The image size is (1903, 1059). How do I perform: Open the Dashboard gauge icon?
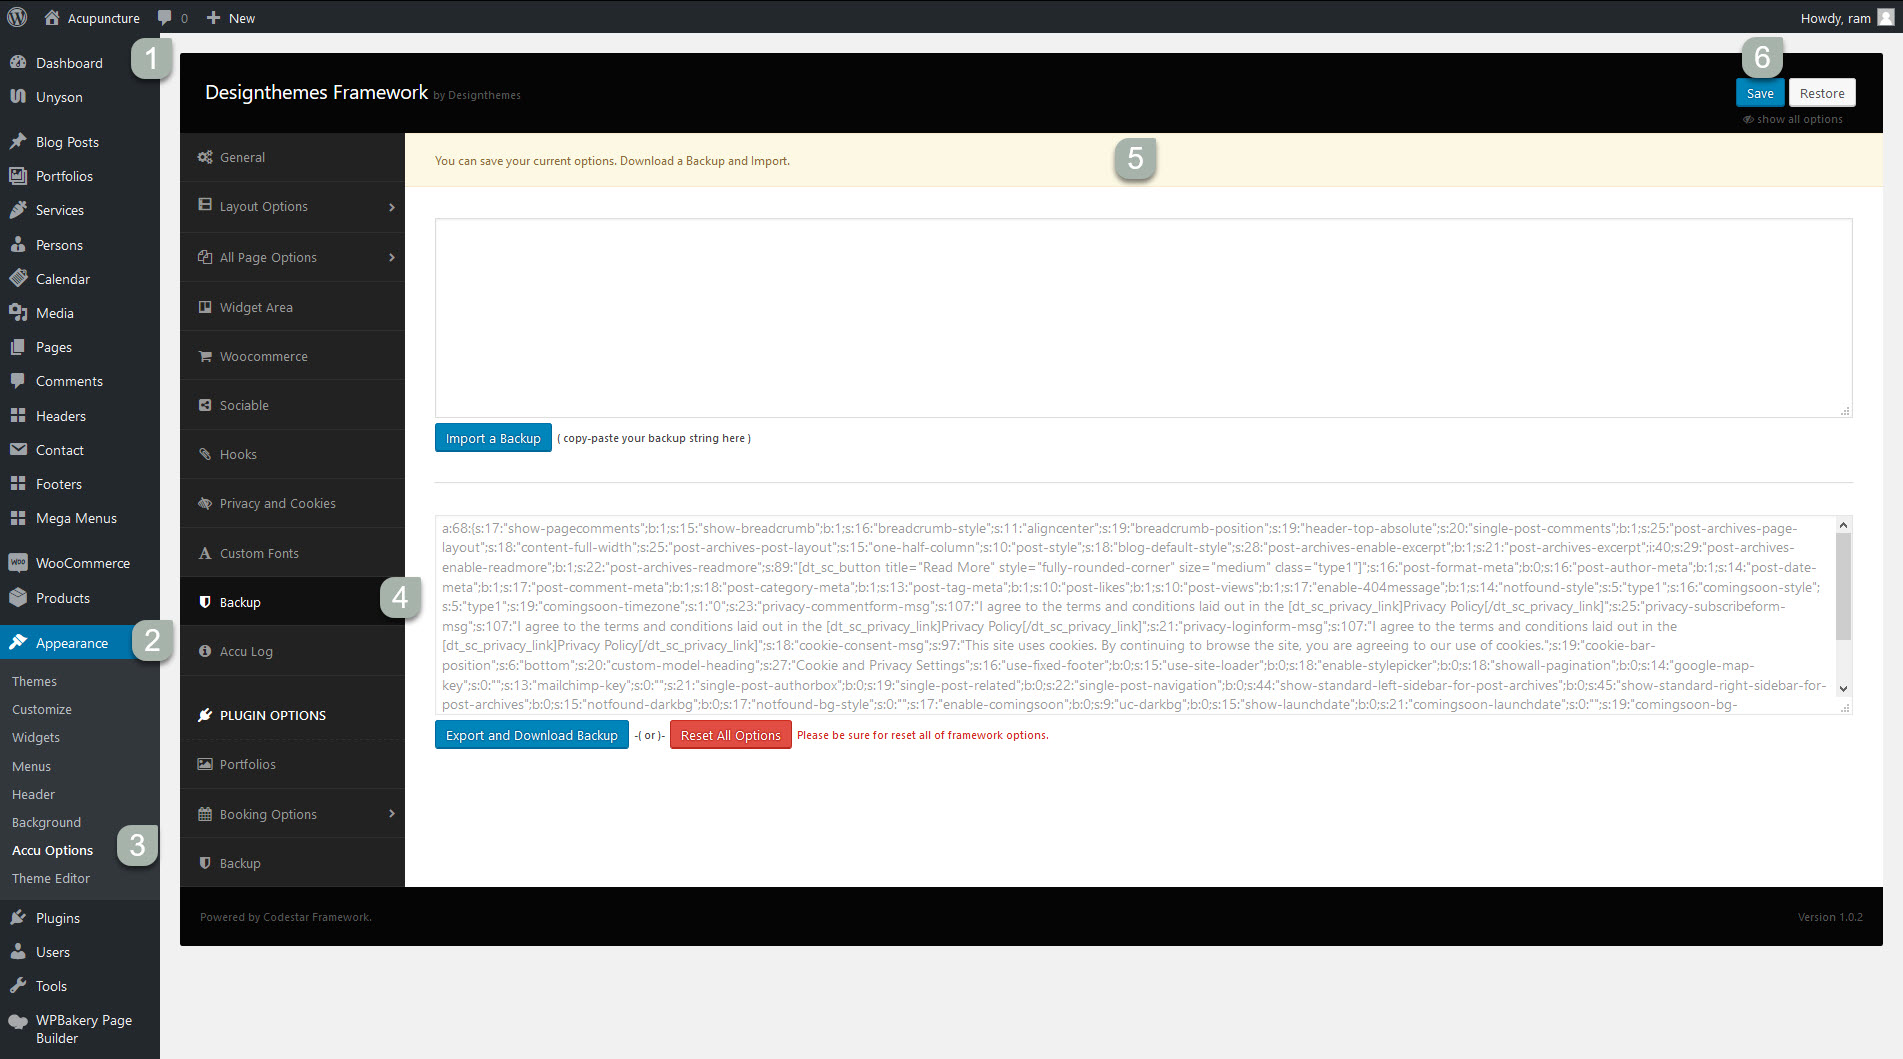[18, 62]
